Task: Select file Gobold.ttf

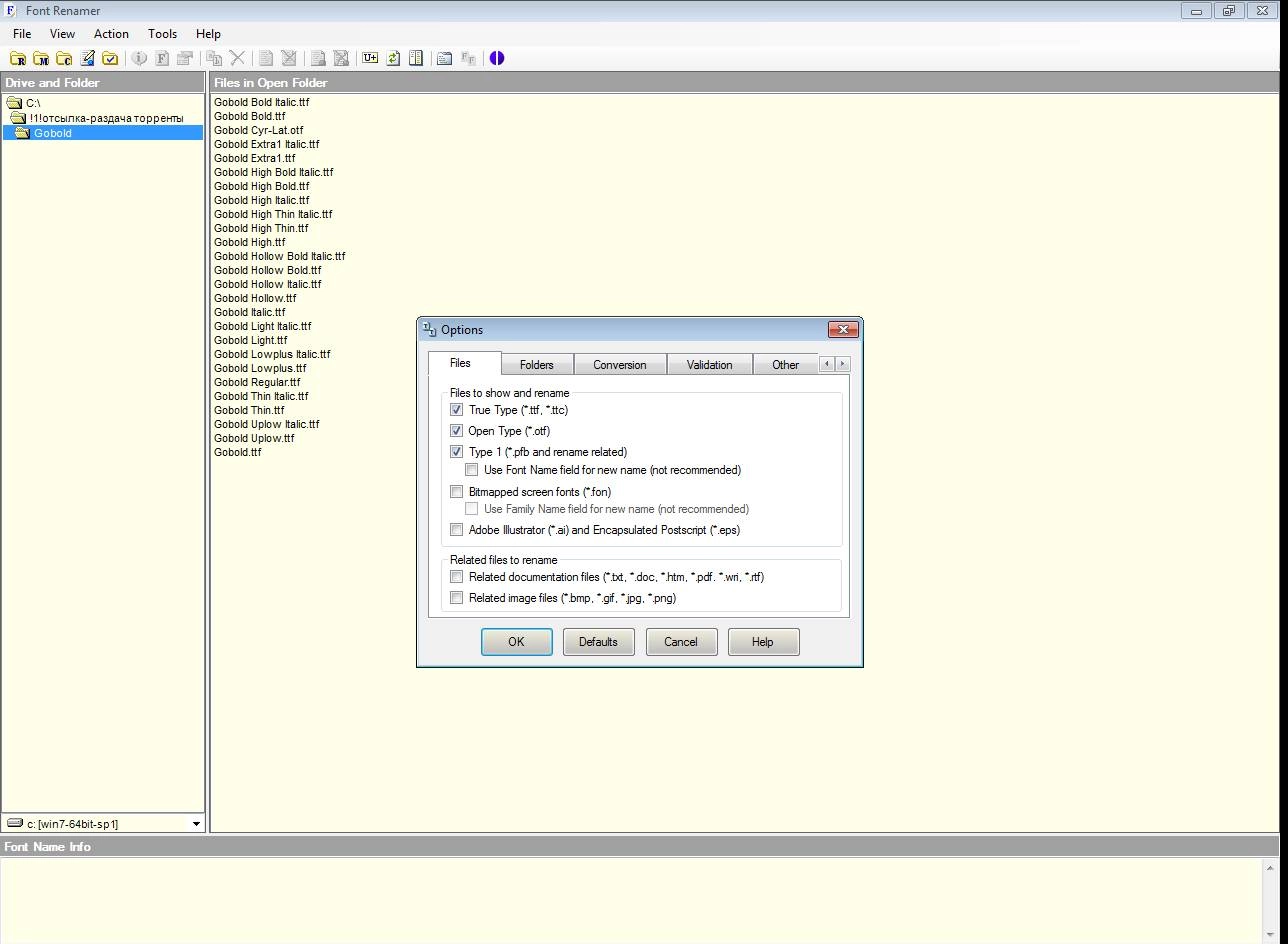Action: click(x=238, y=452)
